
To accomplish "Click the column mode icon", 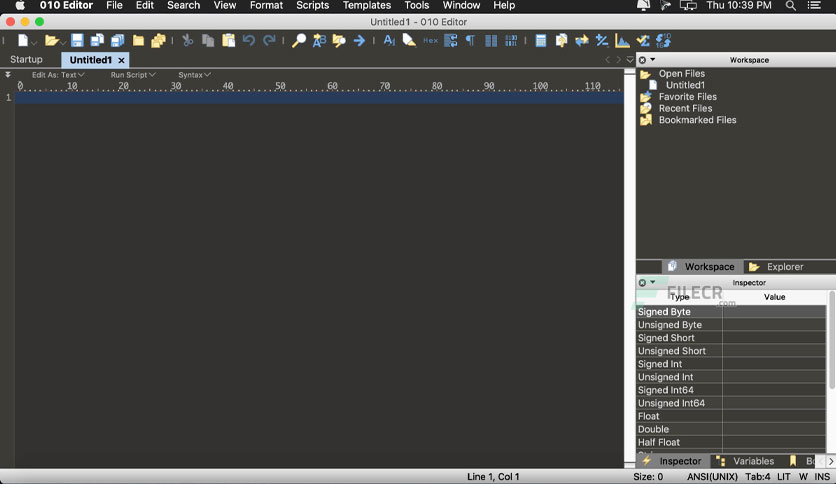I will pos(491,41).
